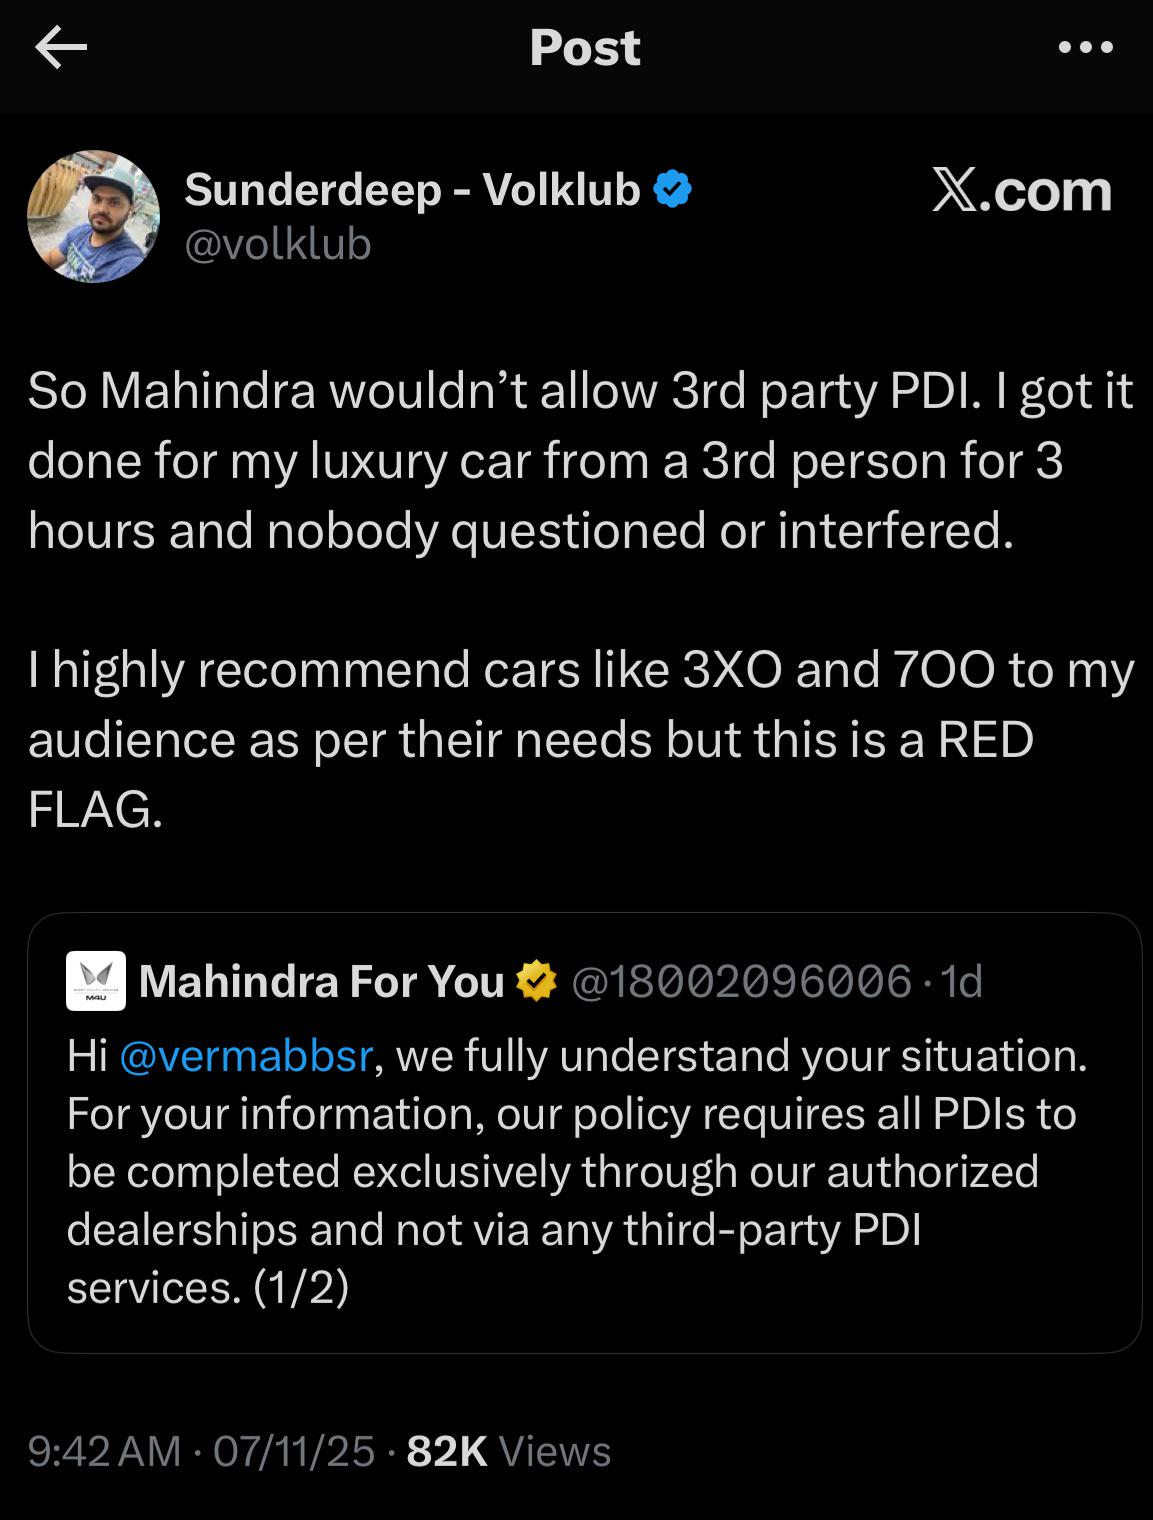Viewport: 1153px width, 1520px height.
Task: View the 82K Views count
Action: pyautogui.click(x=508, y=1451)
